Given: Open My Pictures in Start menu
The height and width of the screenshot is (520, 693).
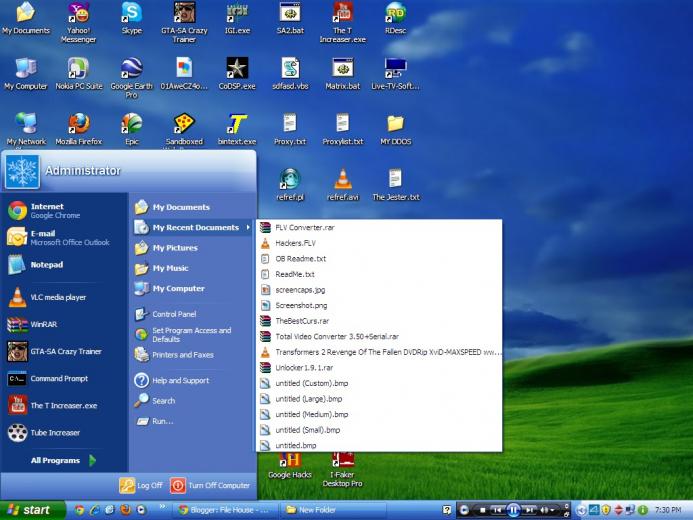Looking at the screenshot, I should click(192, 248).
